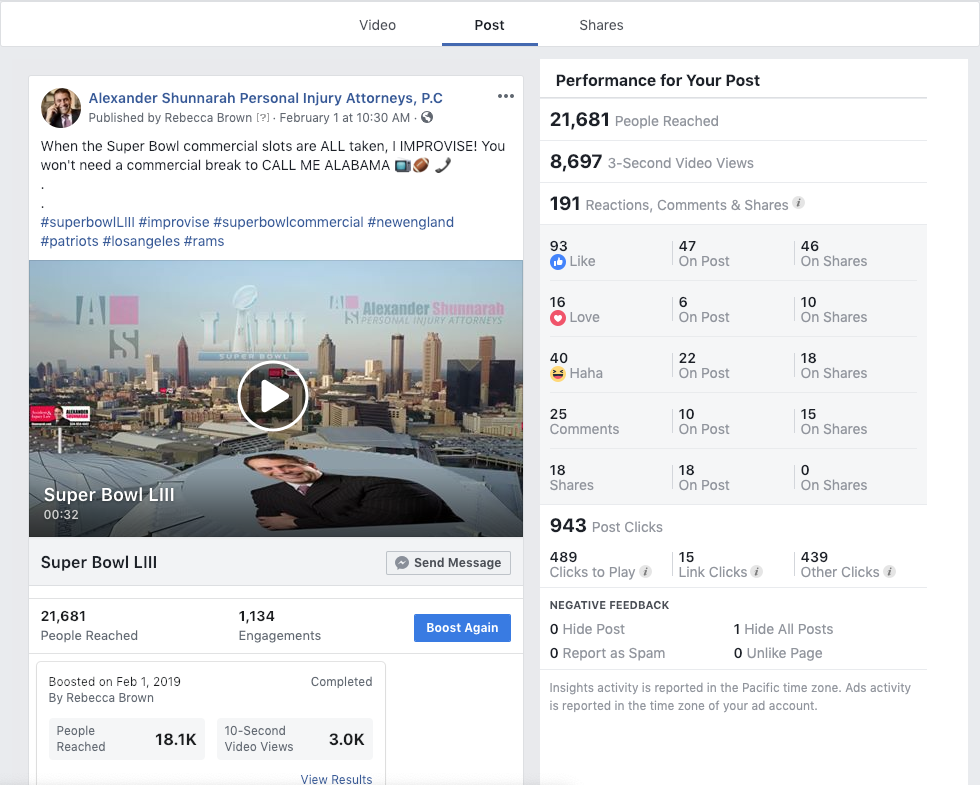
Task: Select the Post tab
Action: [x=490, y=25]
